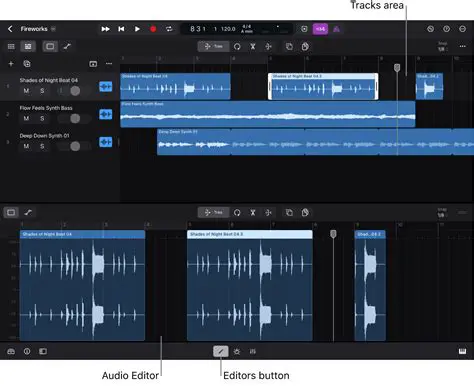Image resolution: width=474 pixels, height=386 pixels.
Task: Open the Snap value menu in tracks area
Action: pyautogui.click(x=442, y=47)
